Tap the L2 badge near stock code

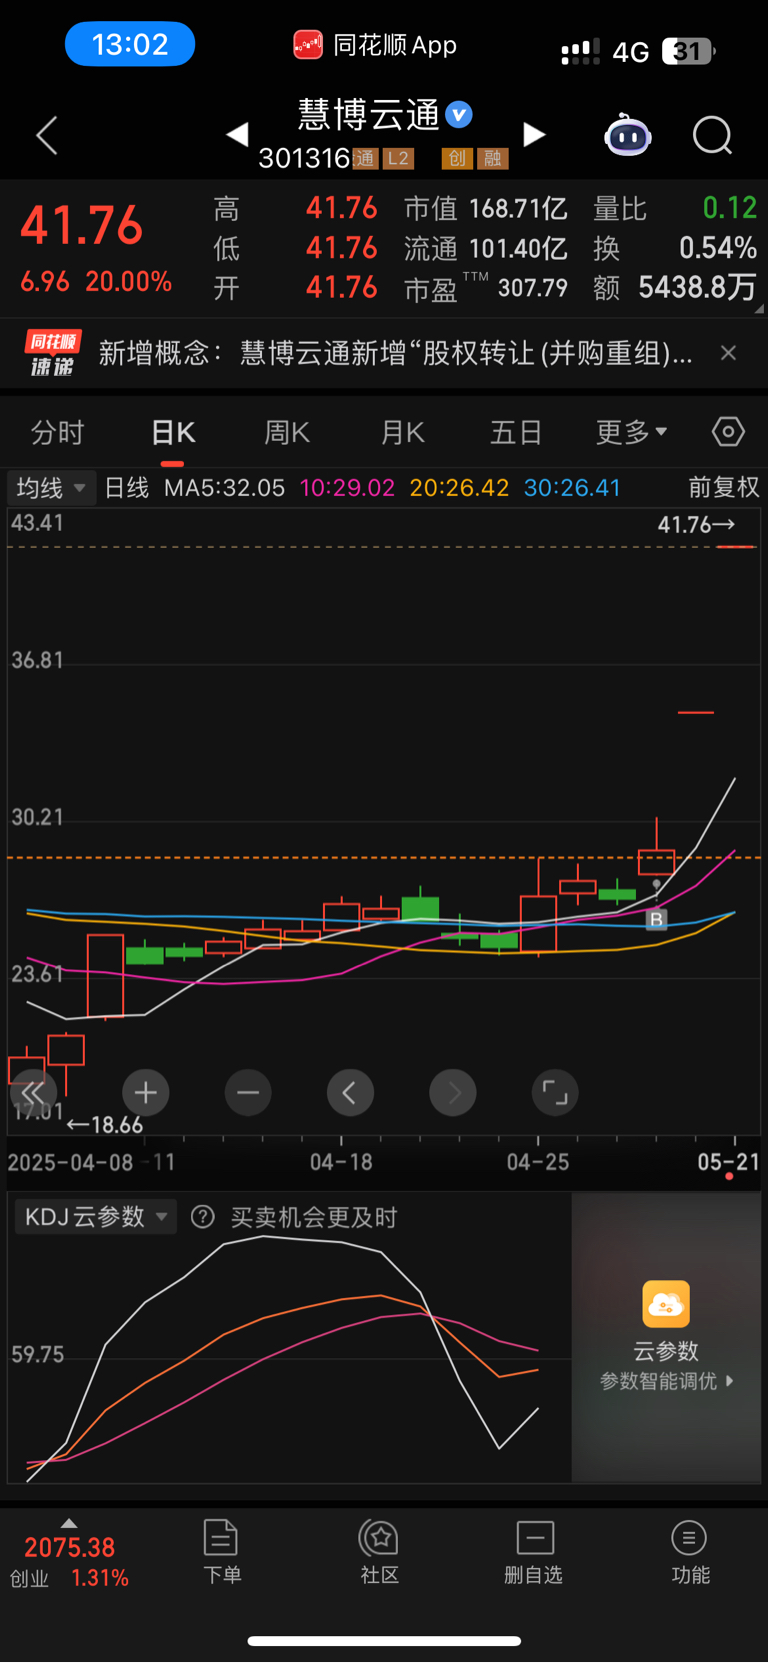(398, 158)
